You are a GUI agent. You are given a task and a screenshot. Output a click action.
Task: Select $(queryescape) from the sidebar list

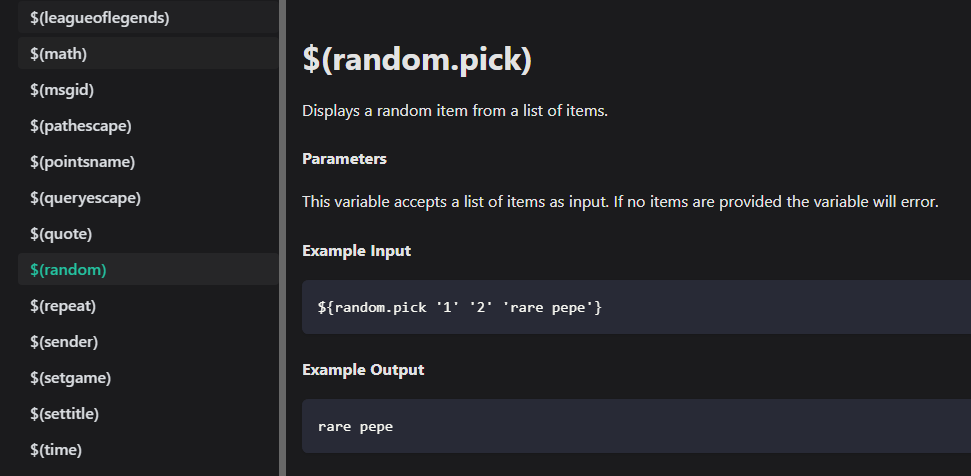click(x=148, y=197)
